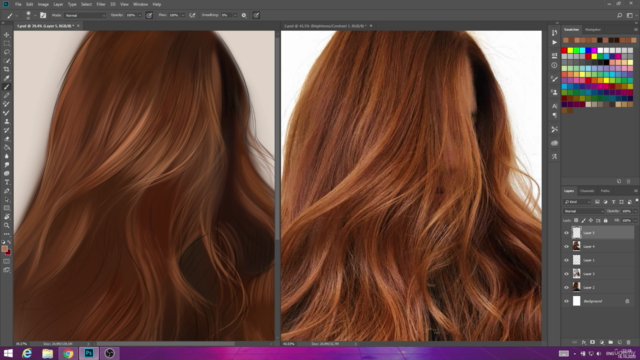Select the Rectangular Marquee tool

pyautogui.click(x=7, y=43)
